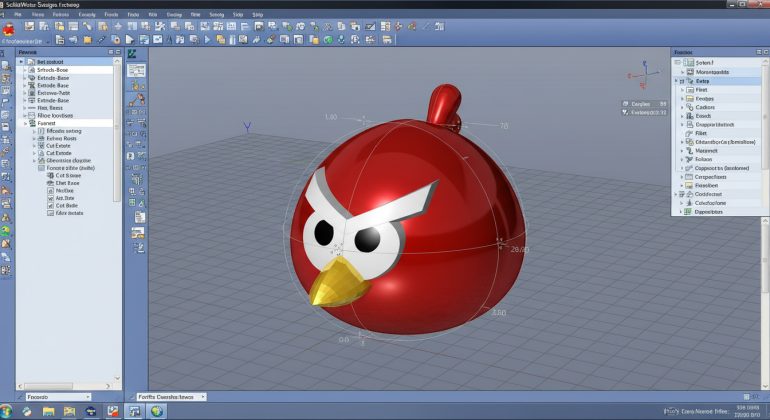Click the first icon in the left sidebar strip
This screenshot has height=420, width=770.
[5, 64]
